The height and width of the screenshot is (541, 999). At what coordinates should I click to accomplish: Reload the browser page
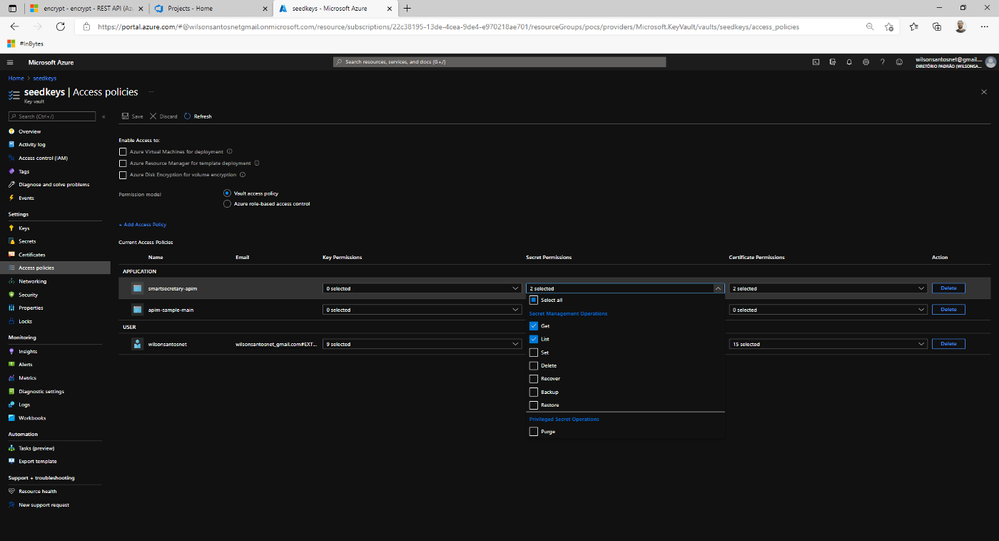pyautogui.click(x=61, y=27)
